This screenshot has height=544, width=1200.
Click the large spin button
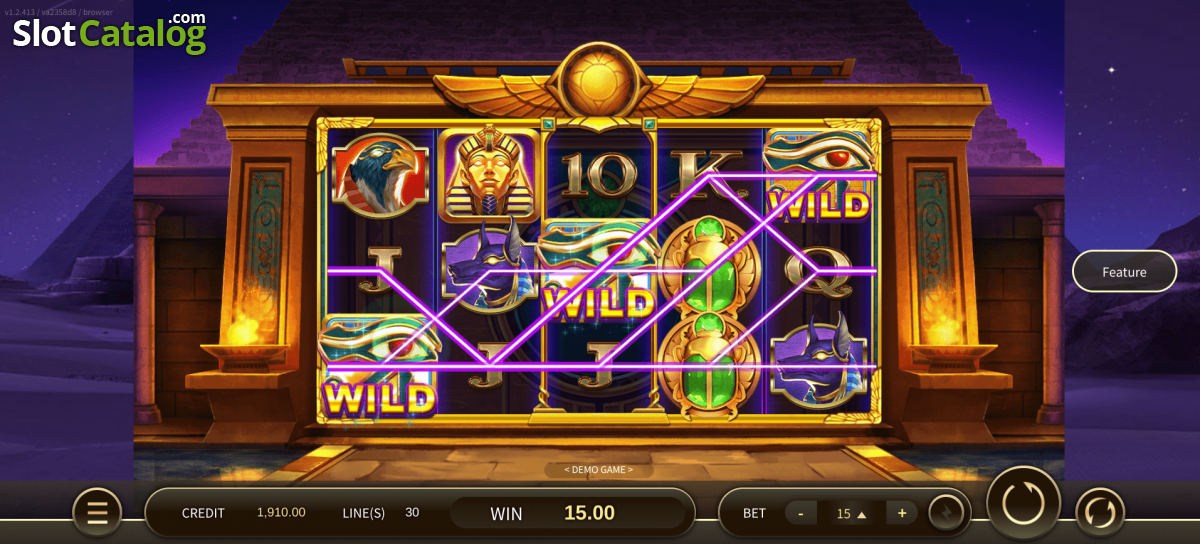pyautogui.click(x=1023, y=502)
